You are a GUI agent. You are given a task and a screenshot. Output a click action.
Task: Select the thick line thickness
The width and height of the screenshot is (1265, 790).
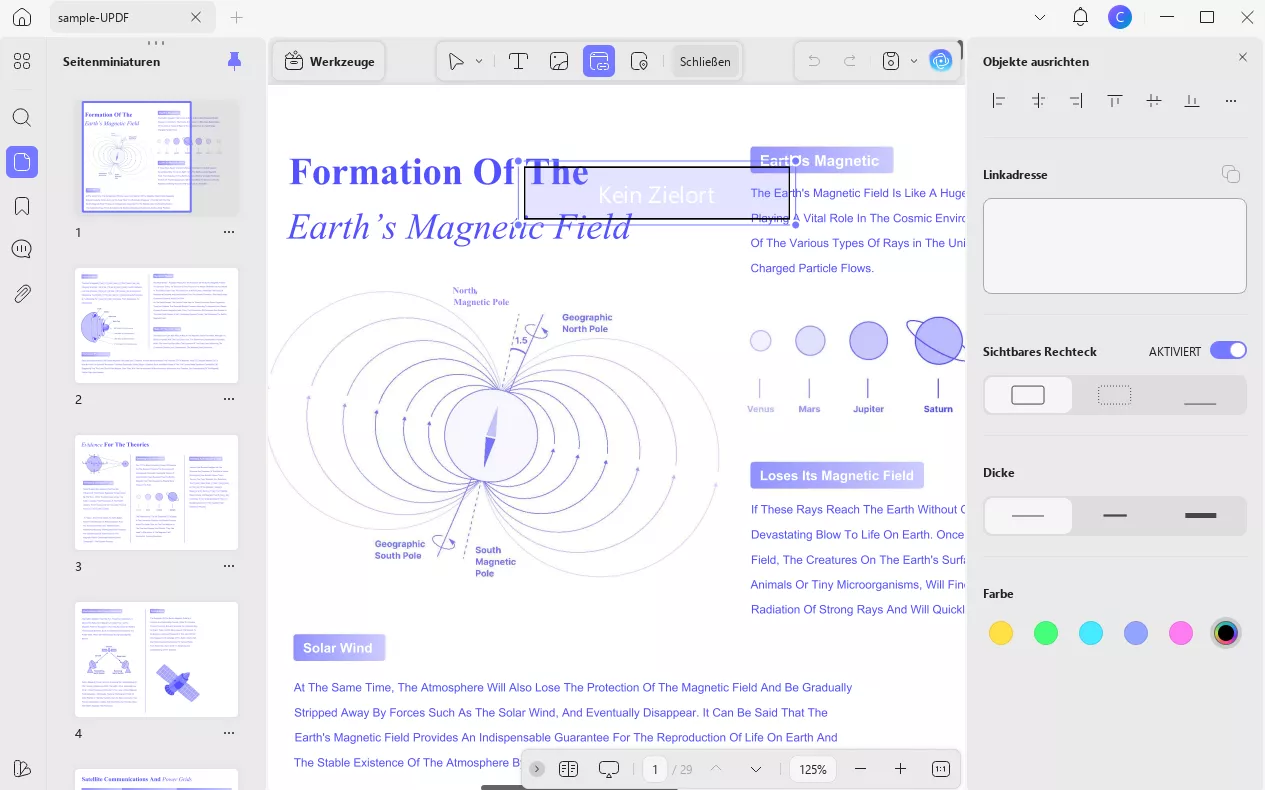[x=1200, y=516]
